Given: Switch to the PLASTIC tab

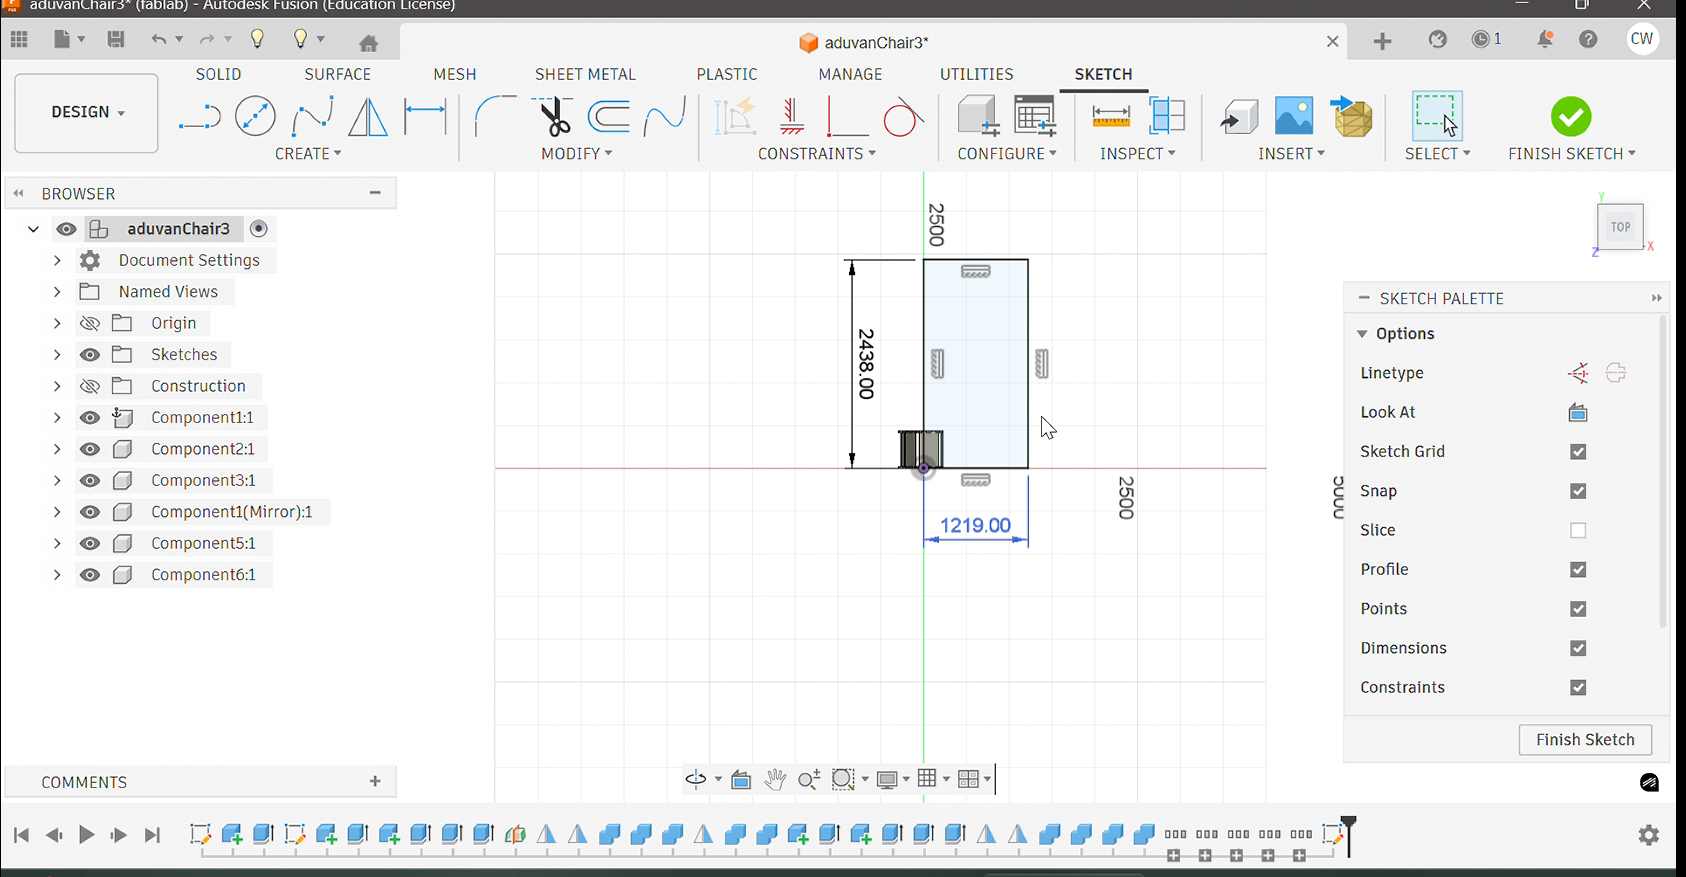Looking at the screenshot, I should [727, 74].
